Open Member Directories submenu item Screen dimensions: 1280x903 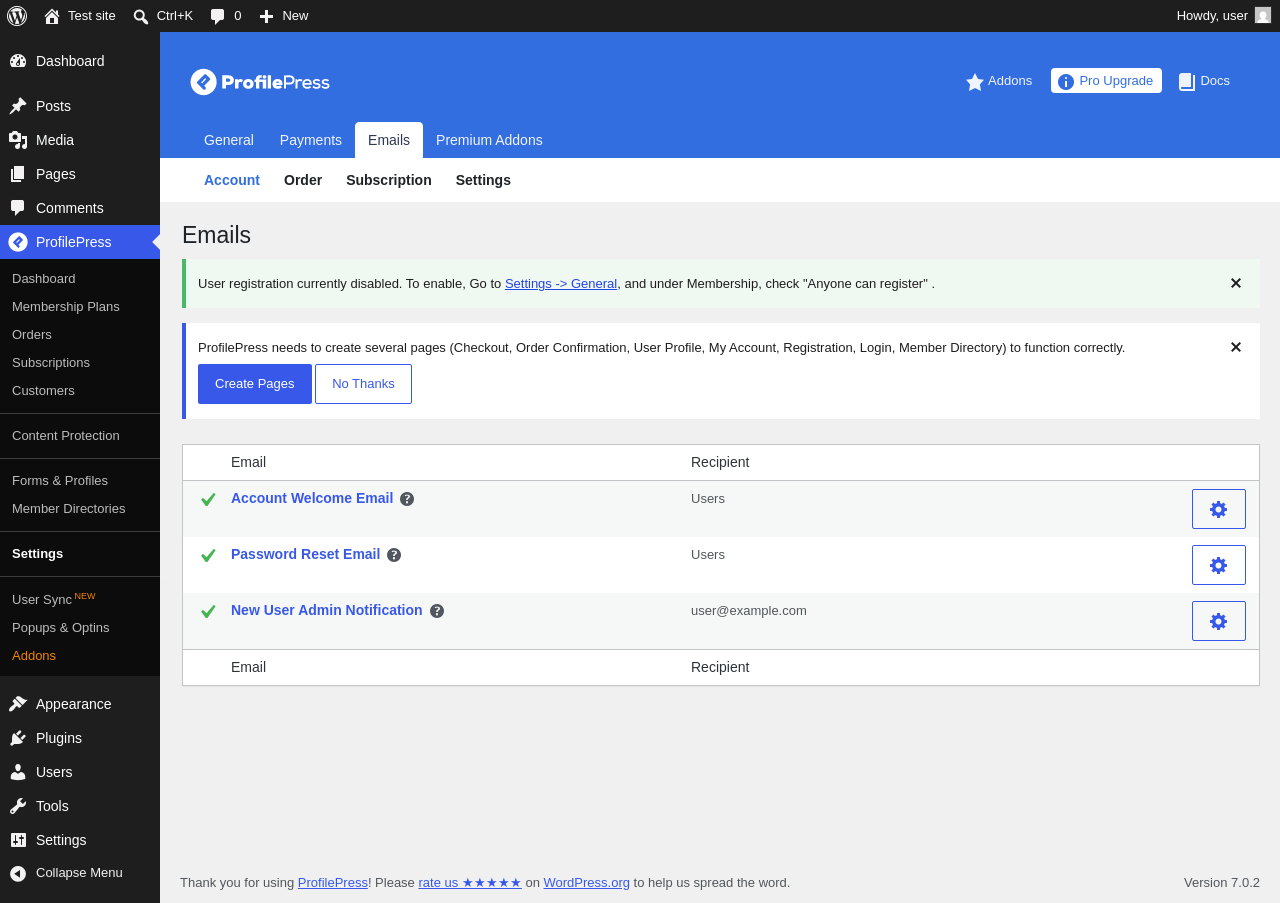[80, 509]
